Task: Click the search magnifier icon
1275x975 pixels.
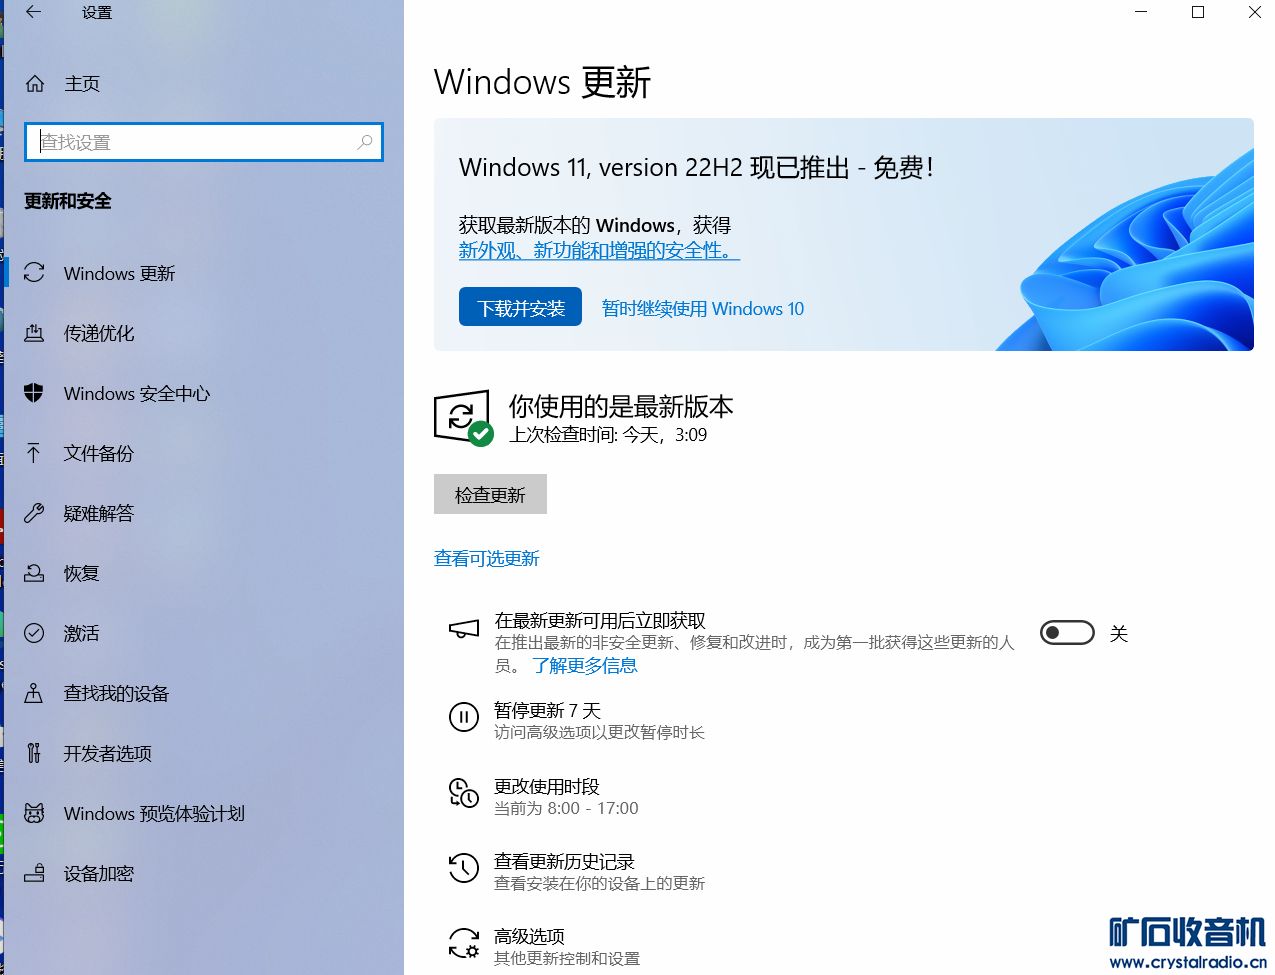Action: tap(365, 142)
